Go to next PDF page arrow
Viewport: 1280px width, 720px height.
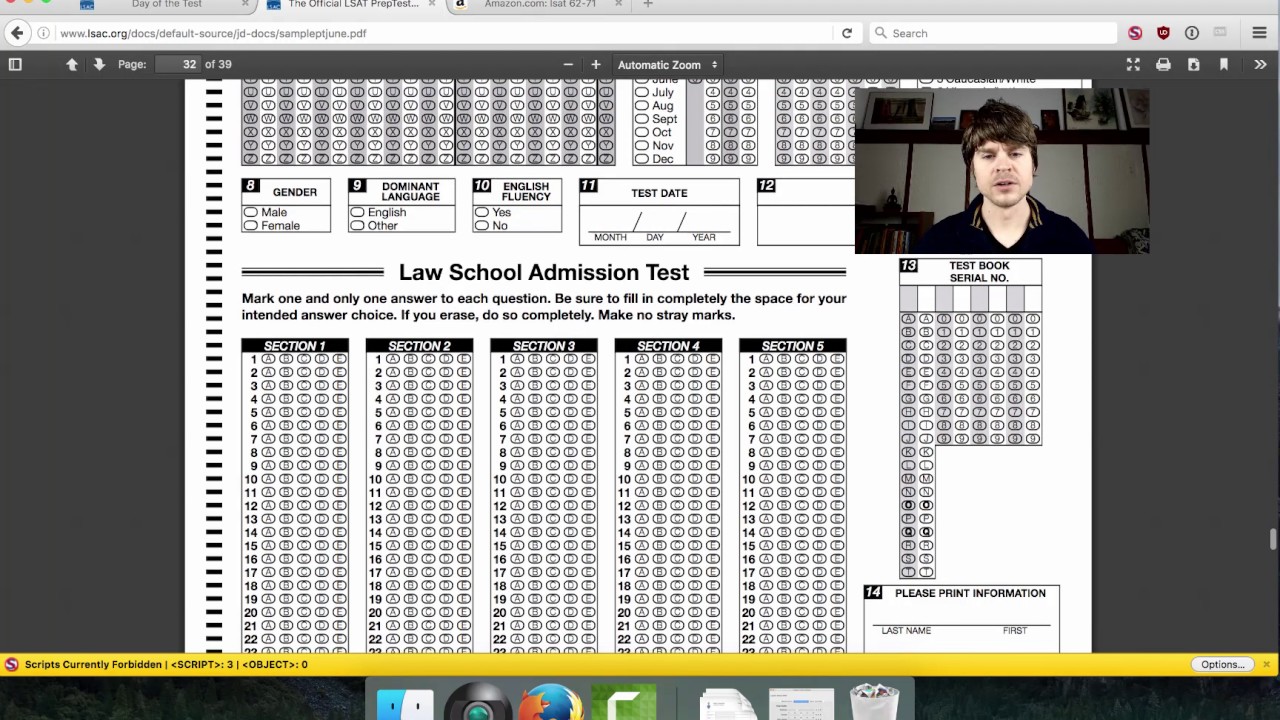click(x=99, y=64)
